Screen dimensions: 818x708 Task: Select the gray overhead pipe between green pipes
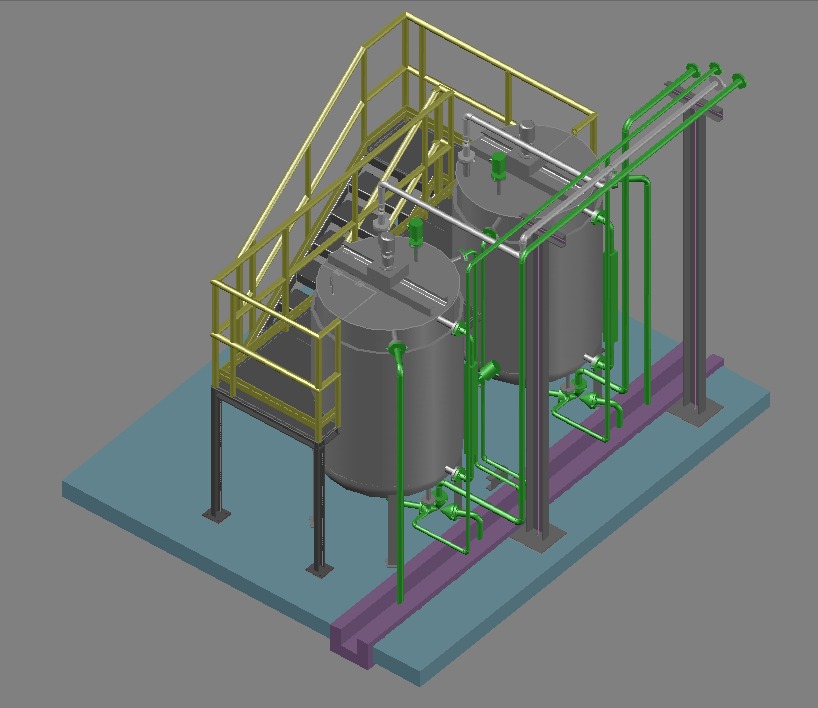[x=621, y=163]
